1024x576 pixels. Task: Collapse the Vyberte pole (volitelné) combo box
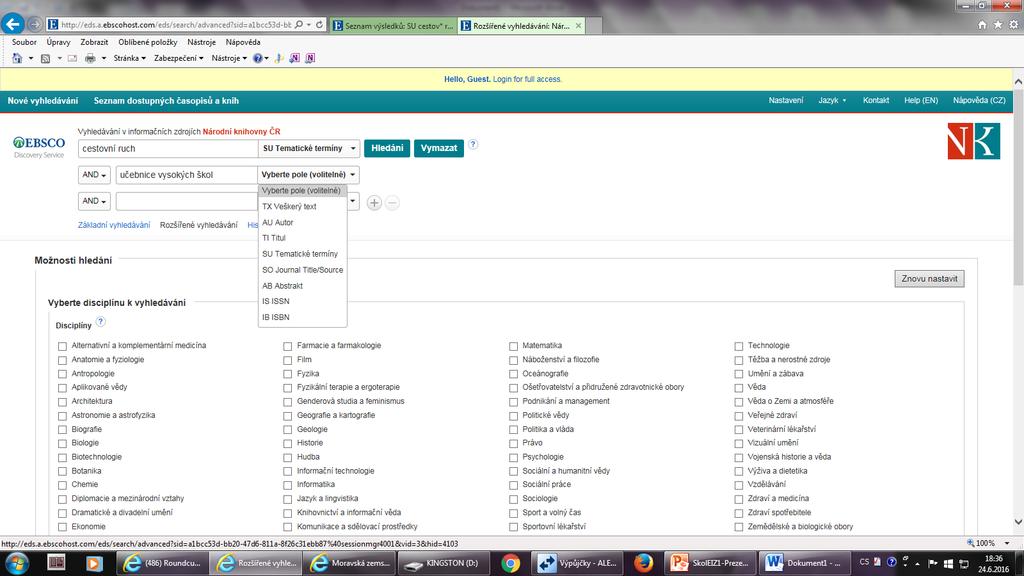(x=308, y=175)
